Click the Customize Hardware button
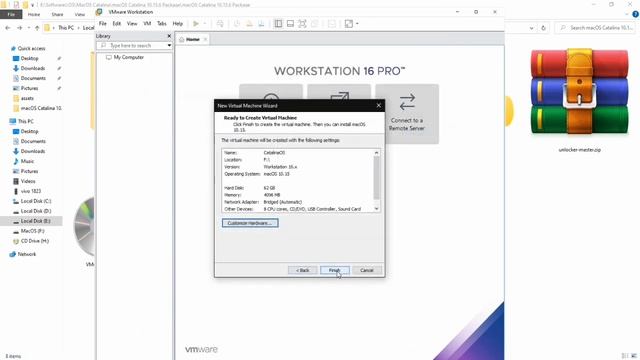Viewport: 640px width, 360px height. tap(250, 223)
